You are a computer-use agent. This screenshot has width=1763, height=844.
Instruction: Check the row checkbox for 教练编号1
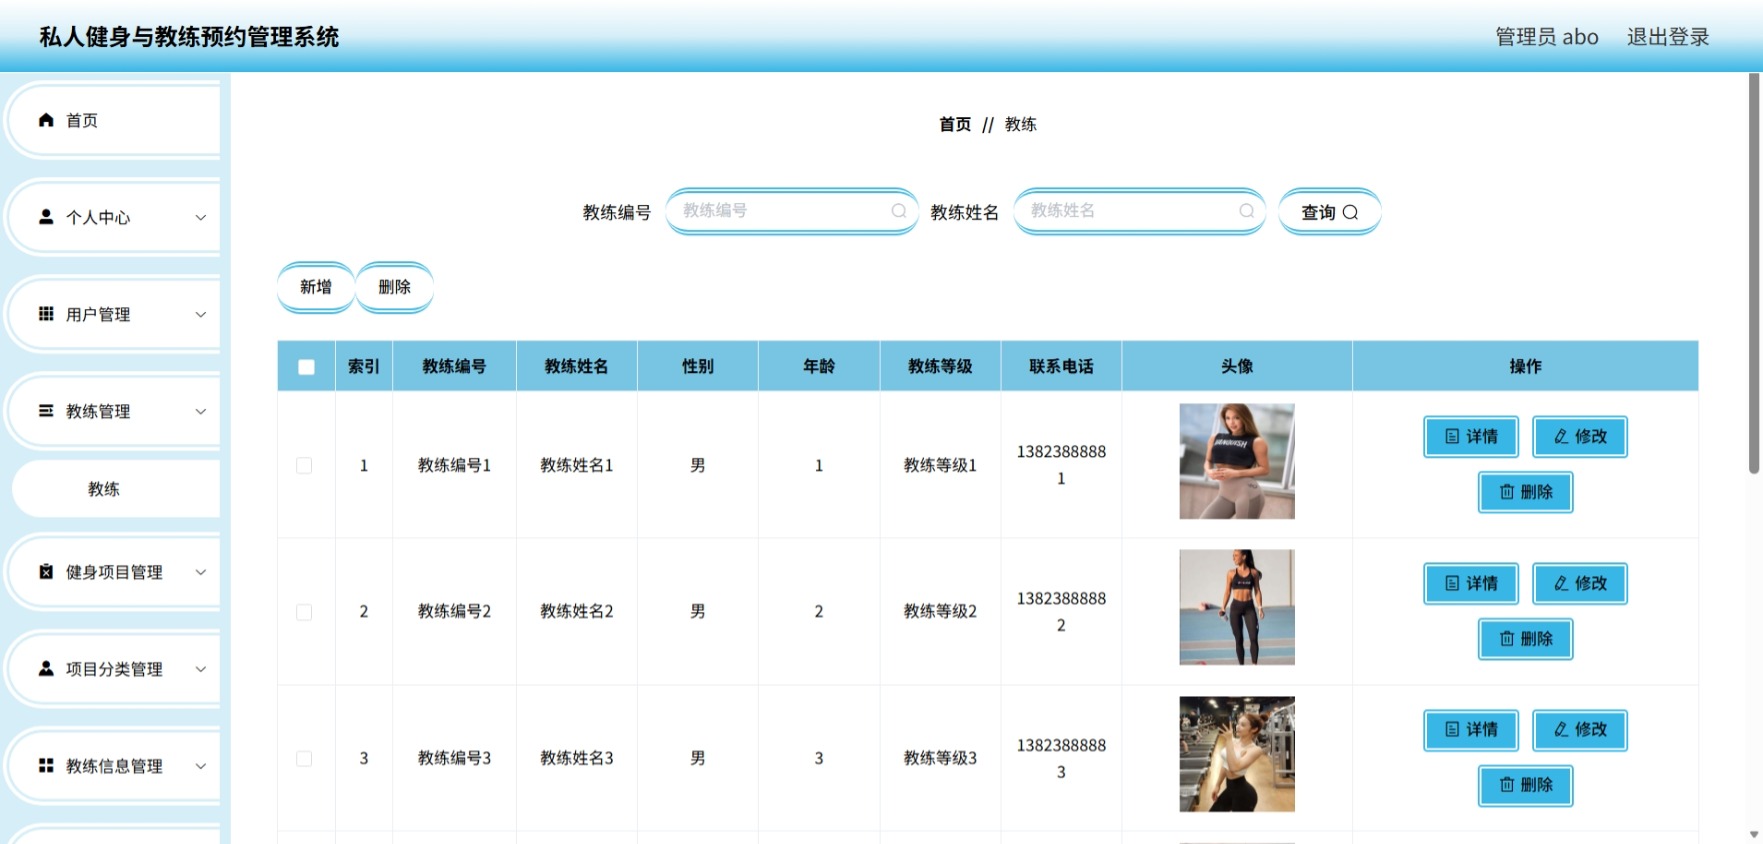pos(304,465)
